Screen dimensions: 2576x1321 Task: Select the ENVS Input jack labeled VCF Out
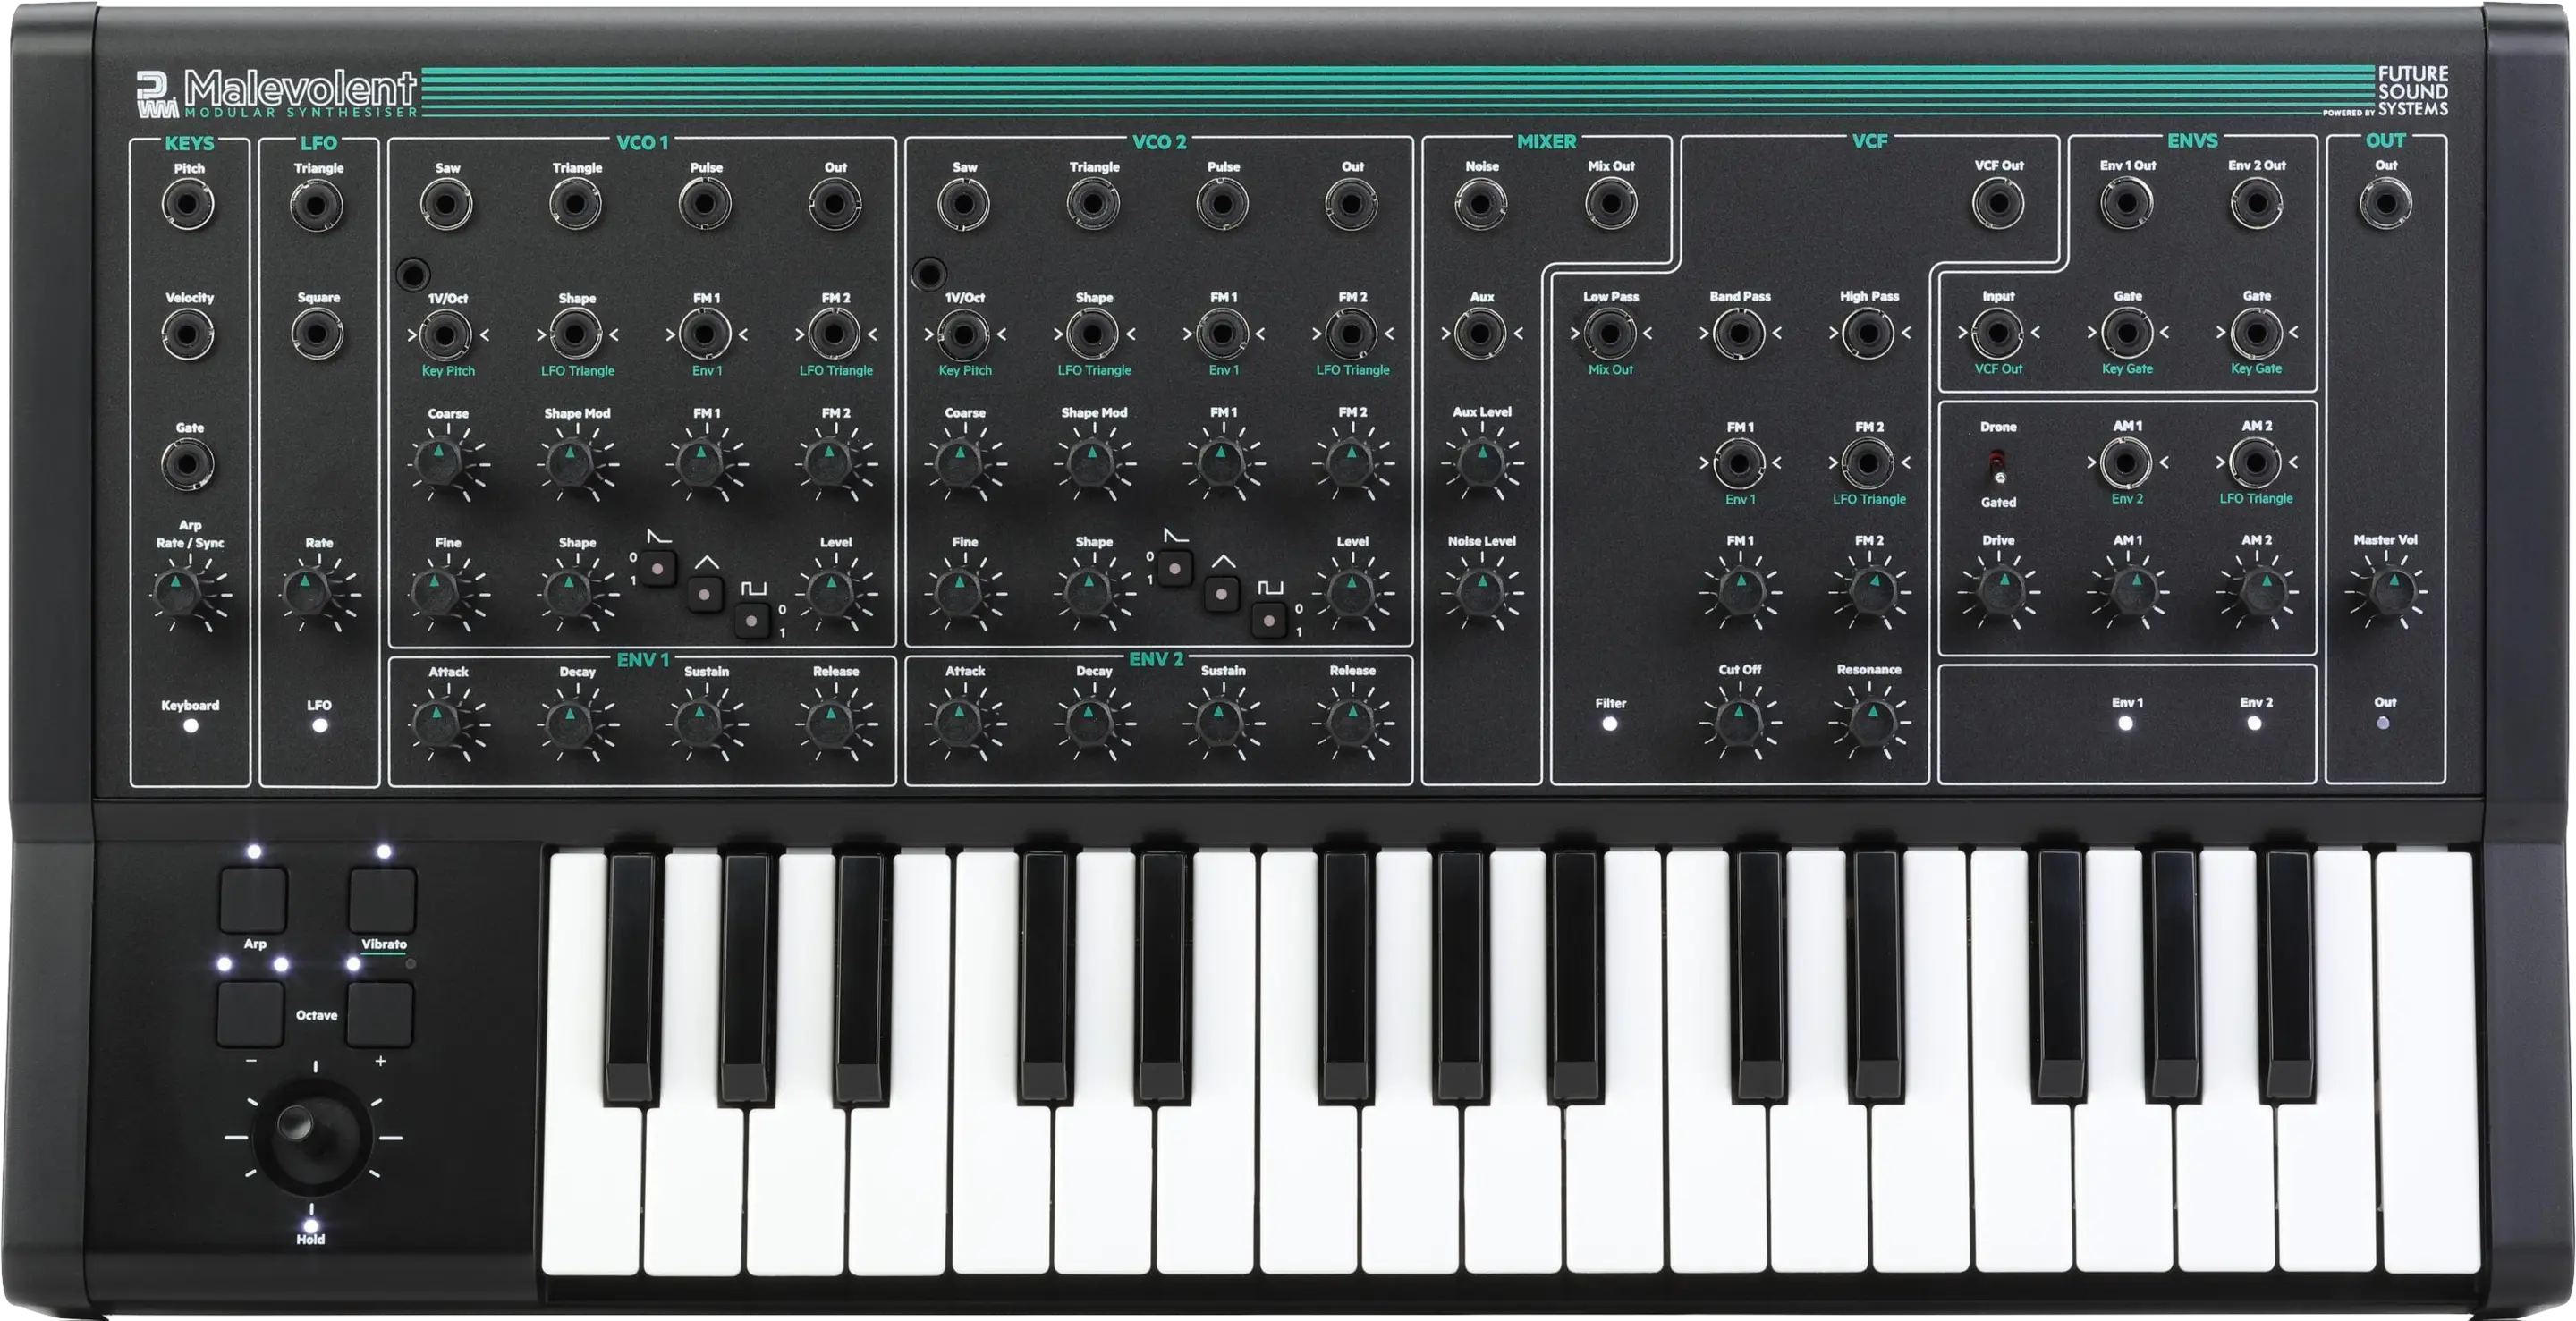click(x=1998, y=332)
